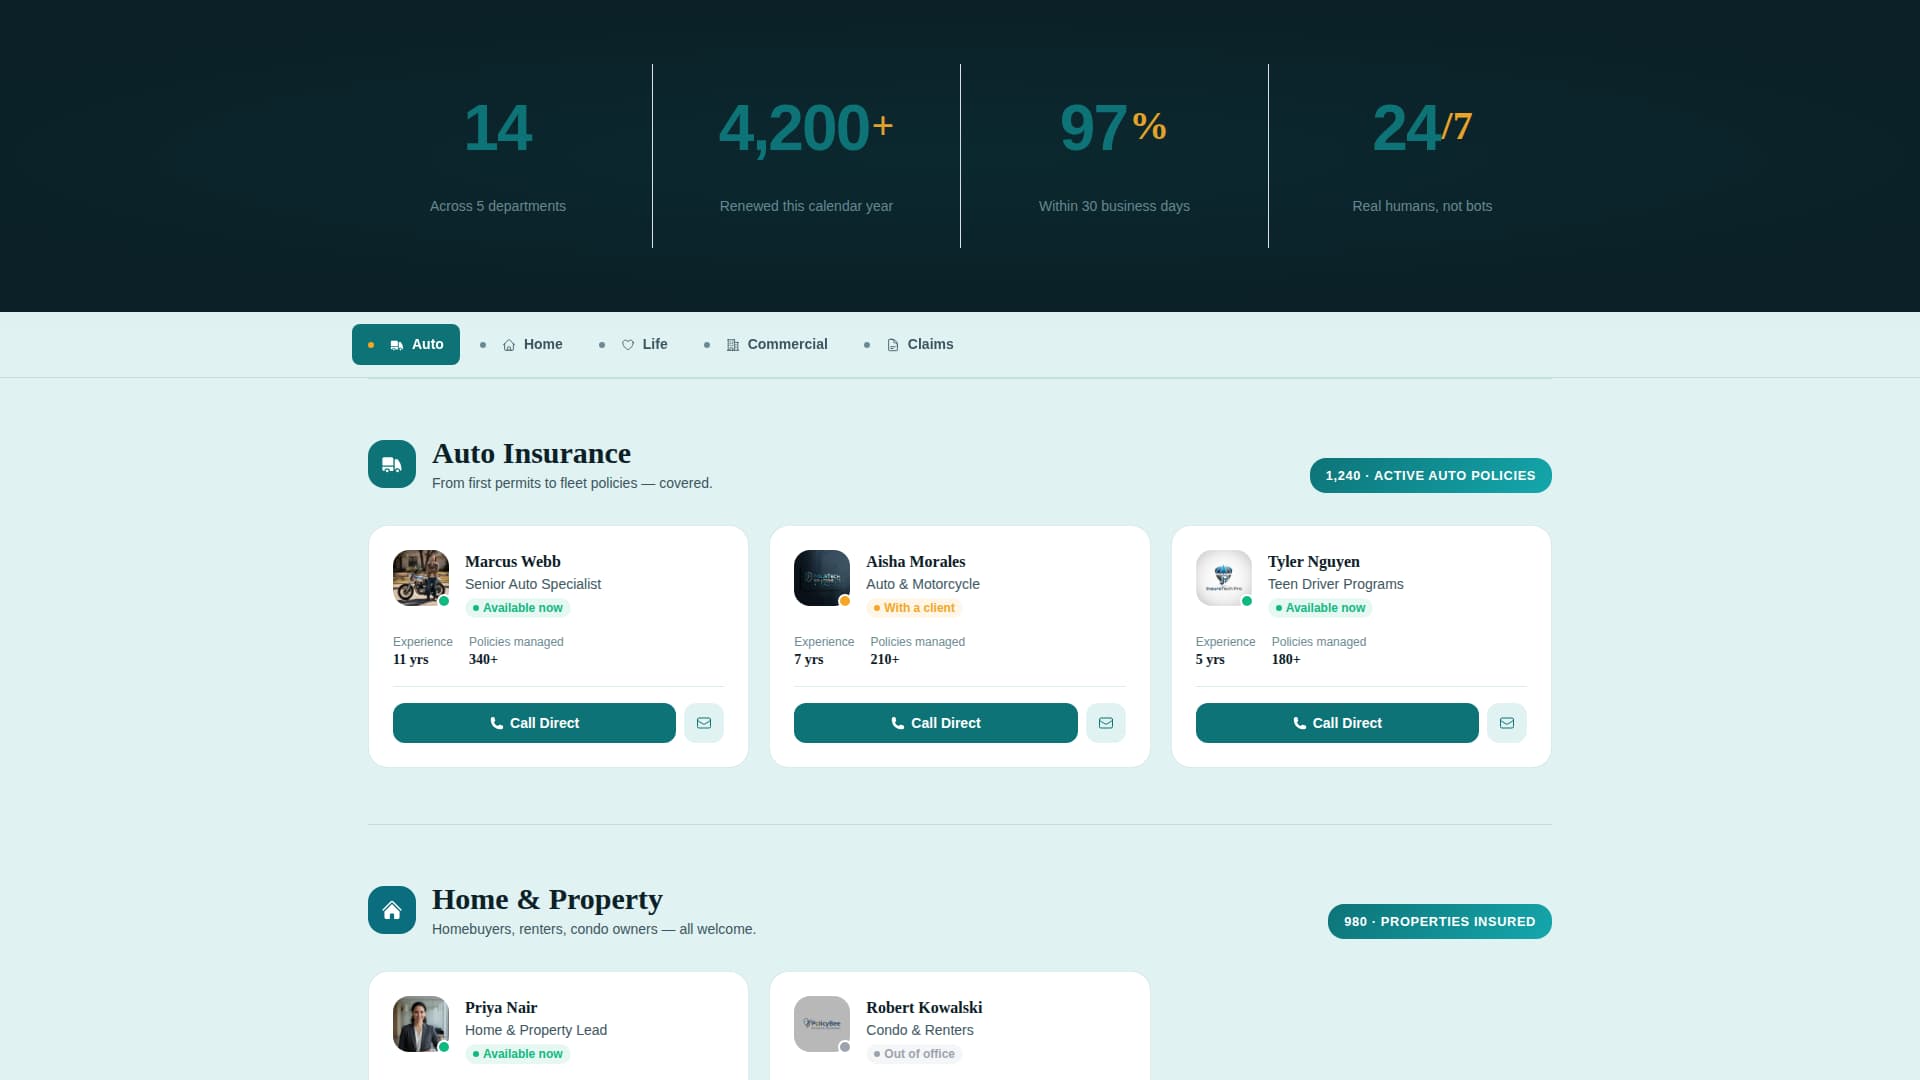Click 'Teen Driver Programs' role text

pyautogui.click(x=1336, y=584)
